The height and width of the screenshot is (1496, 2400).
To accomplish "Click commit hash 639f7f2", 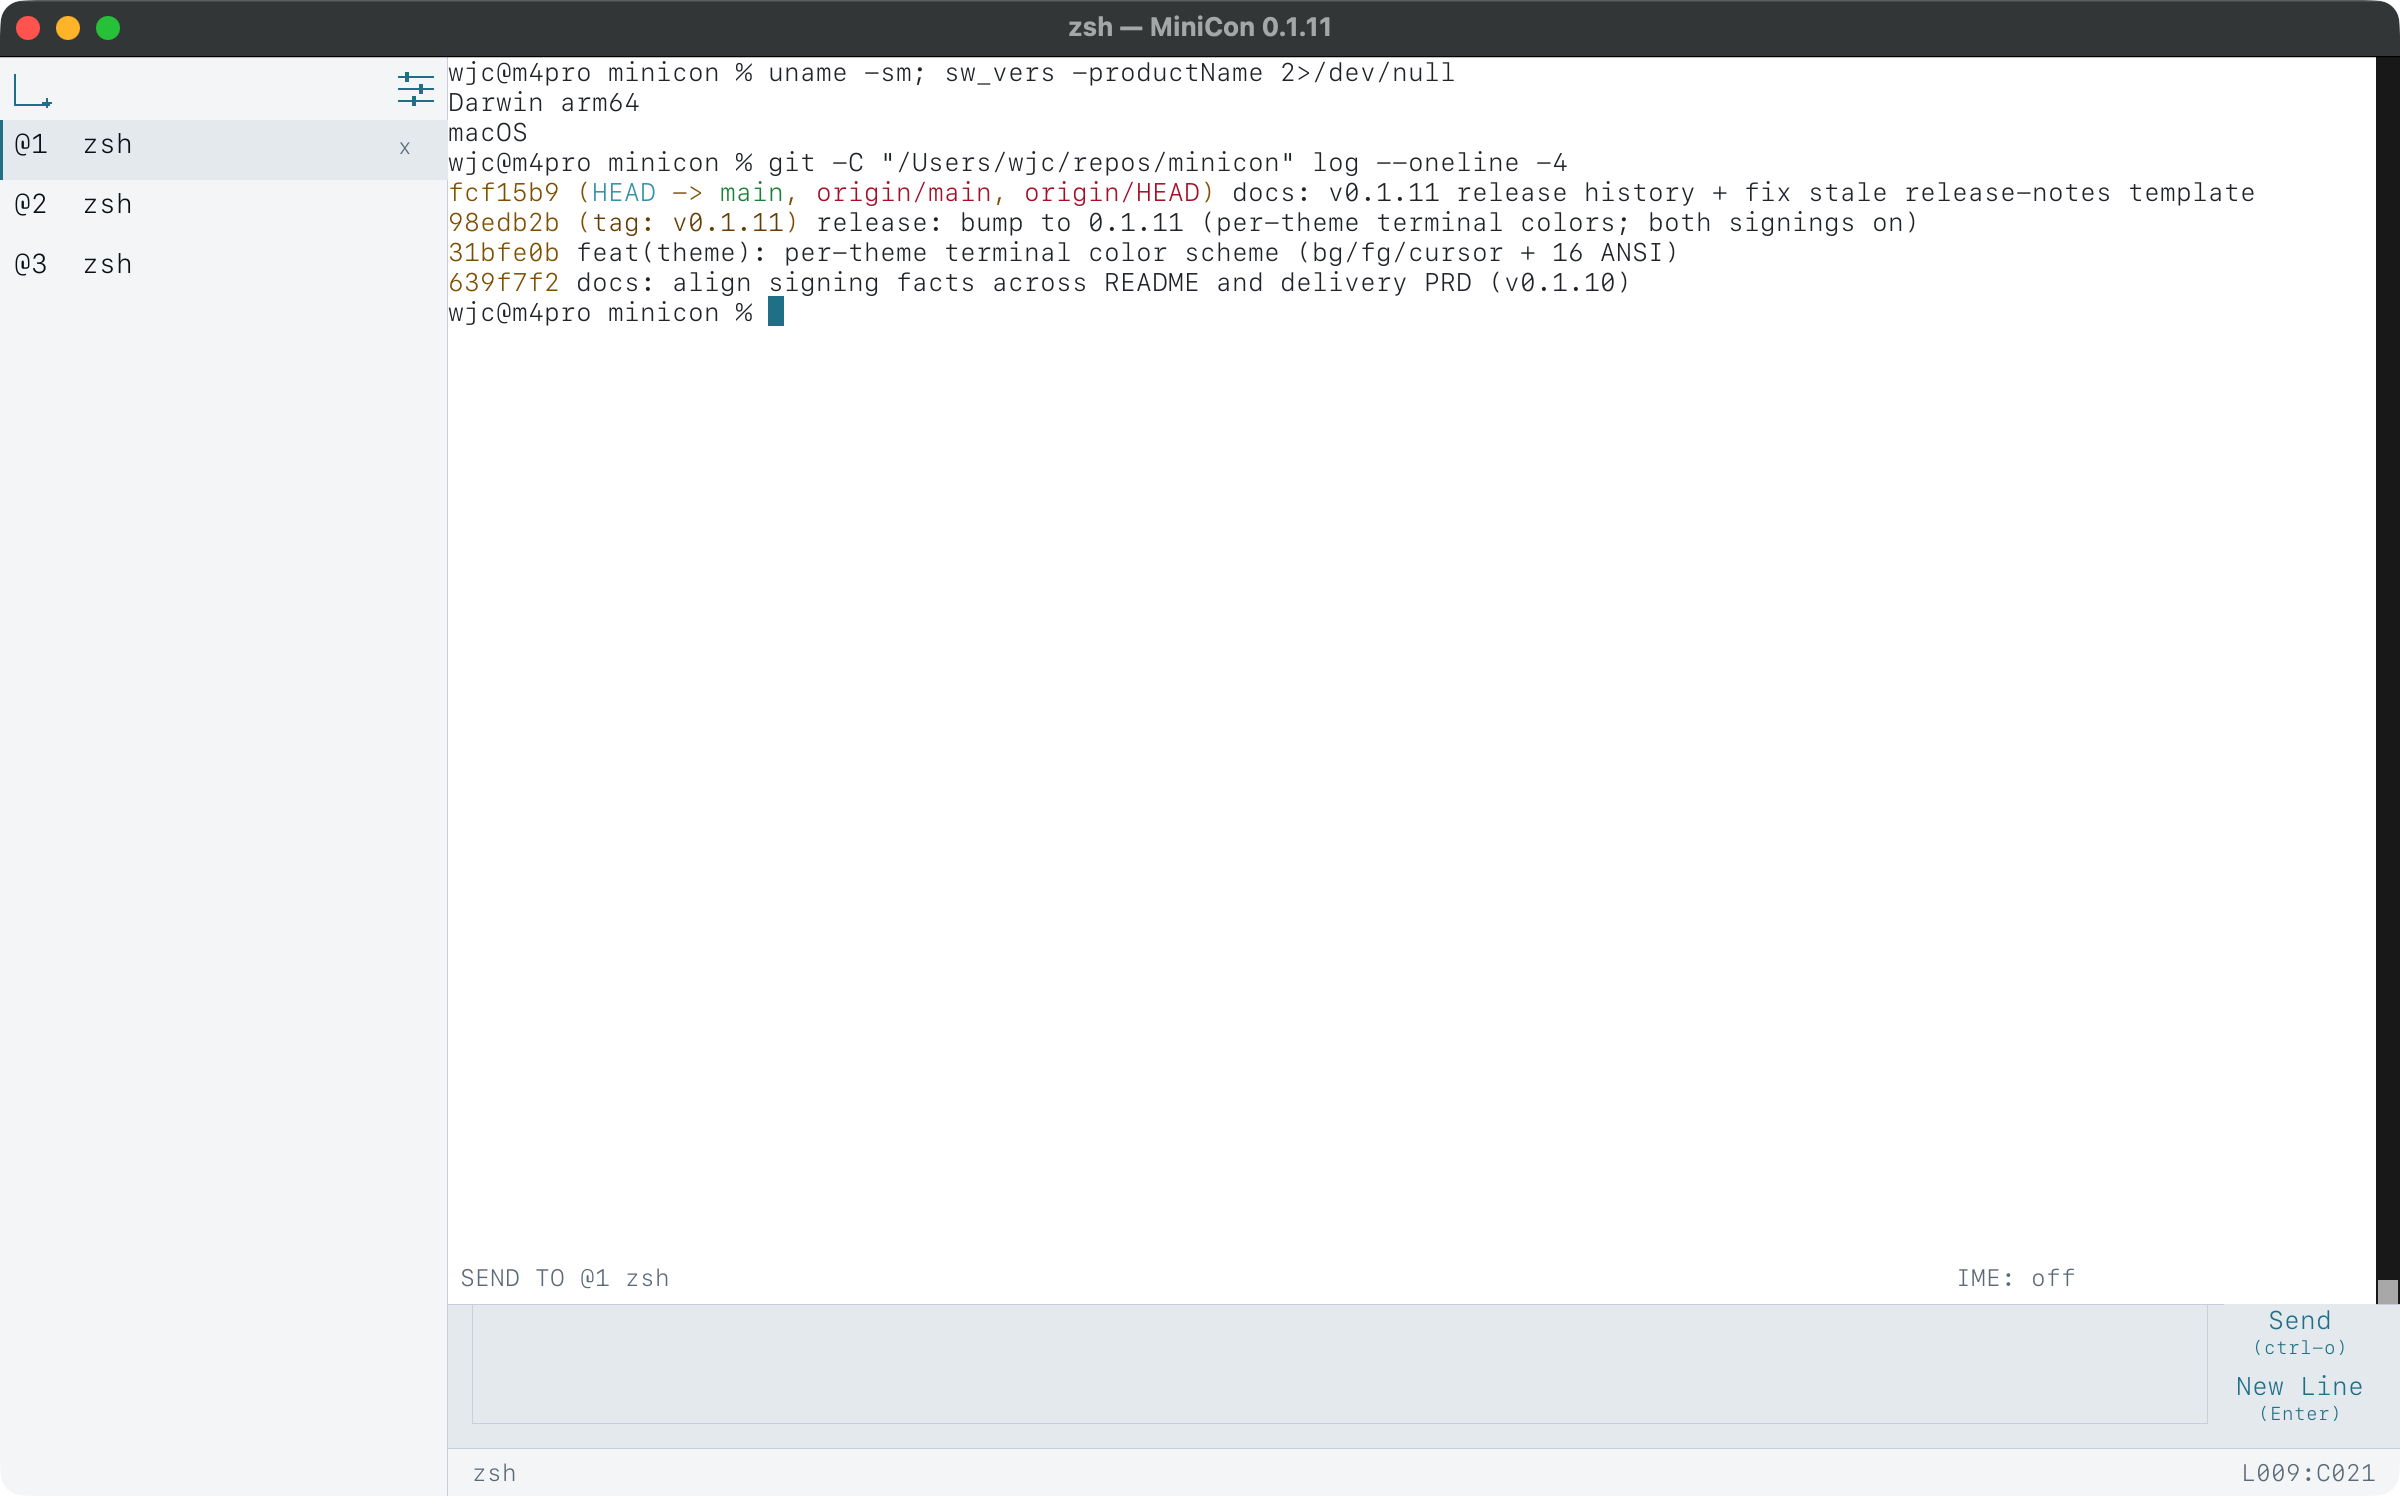I will click(504, 283).
